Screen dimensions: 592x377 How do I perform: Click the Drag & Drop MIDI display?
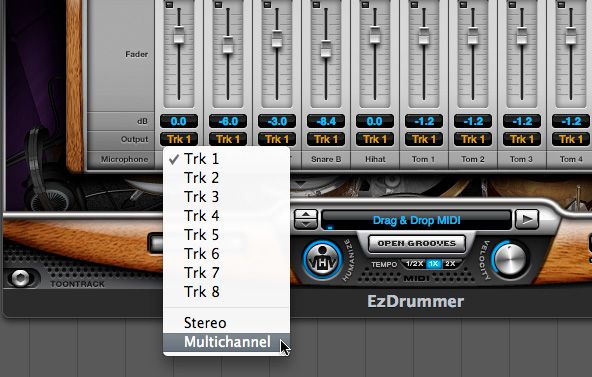coord(416,220)
